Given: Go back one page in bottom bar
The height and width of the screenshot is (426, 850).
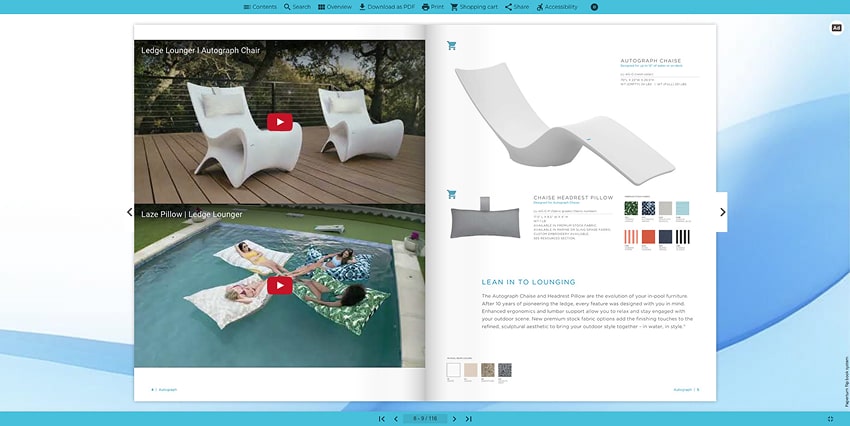Looking at the screenshot, I should [x=396, y=419].
